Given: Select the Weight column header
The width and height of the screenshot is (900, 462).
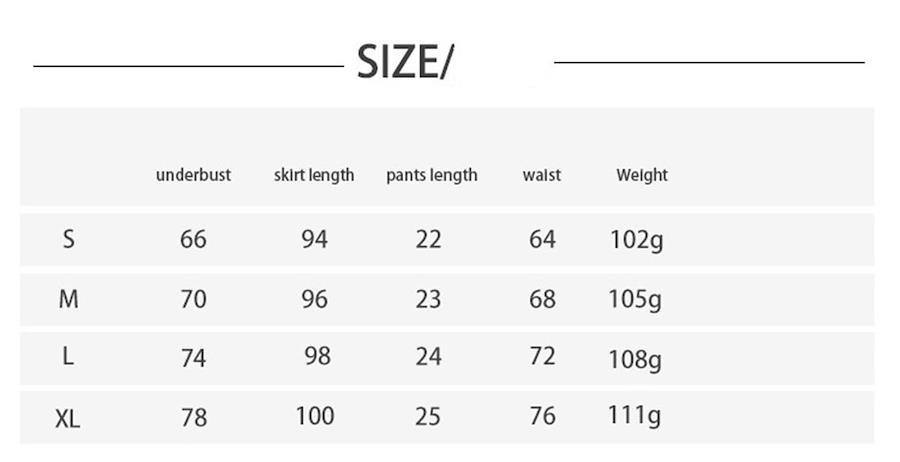Looking at the screenshot, I should point(642,175).
